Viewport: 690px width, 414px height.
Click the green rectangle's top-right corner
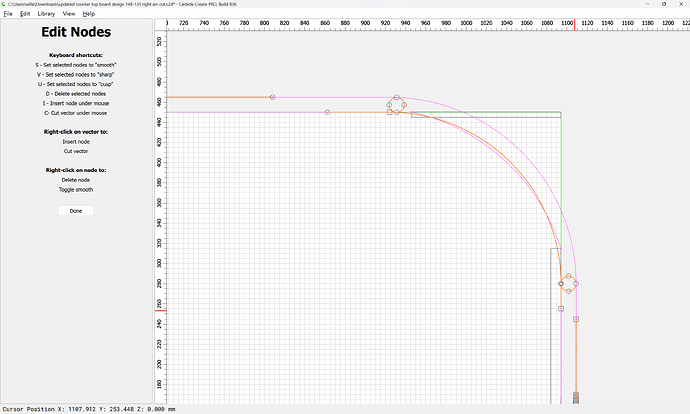560,112
